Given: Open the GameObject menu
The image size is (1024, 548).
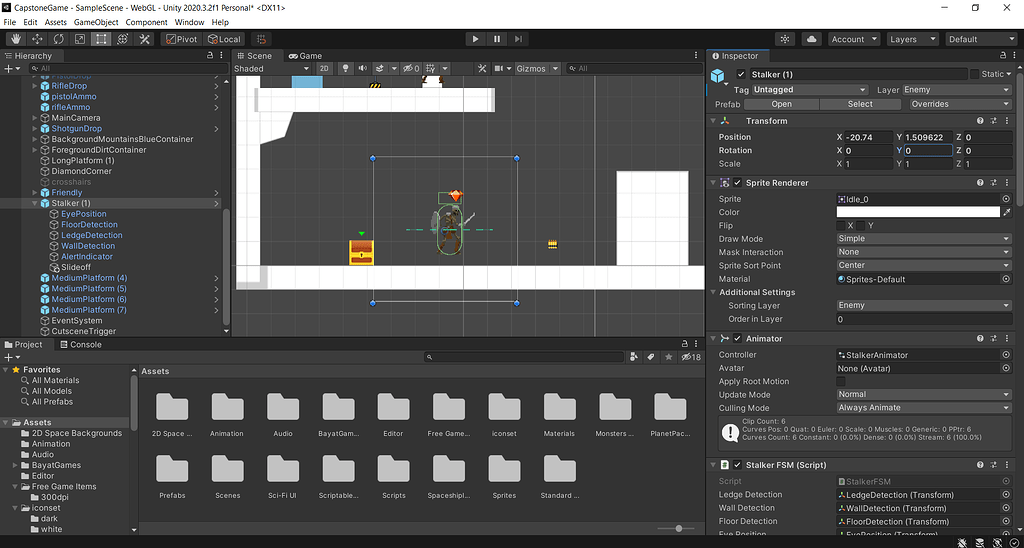Looking at the screenshot, I should (96, 22).
